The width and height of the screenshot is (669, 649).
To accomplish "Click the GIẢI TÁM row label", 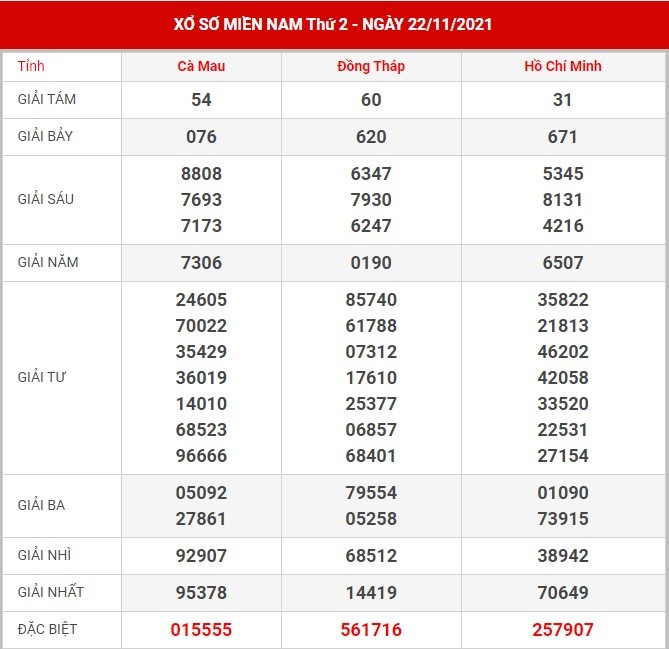I will pyautogui.click(x=47, y=99).
